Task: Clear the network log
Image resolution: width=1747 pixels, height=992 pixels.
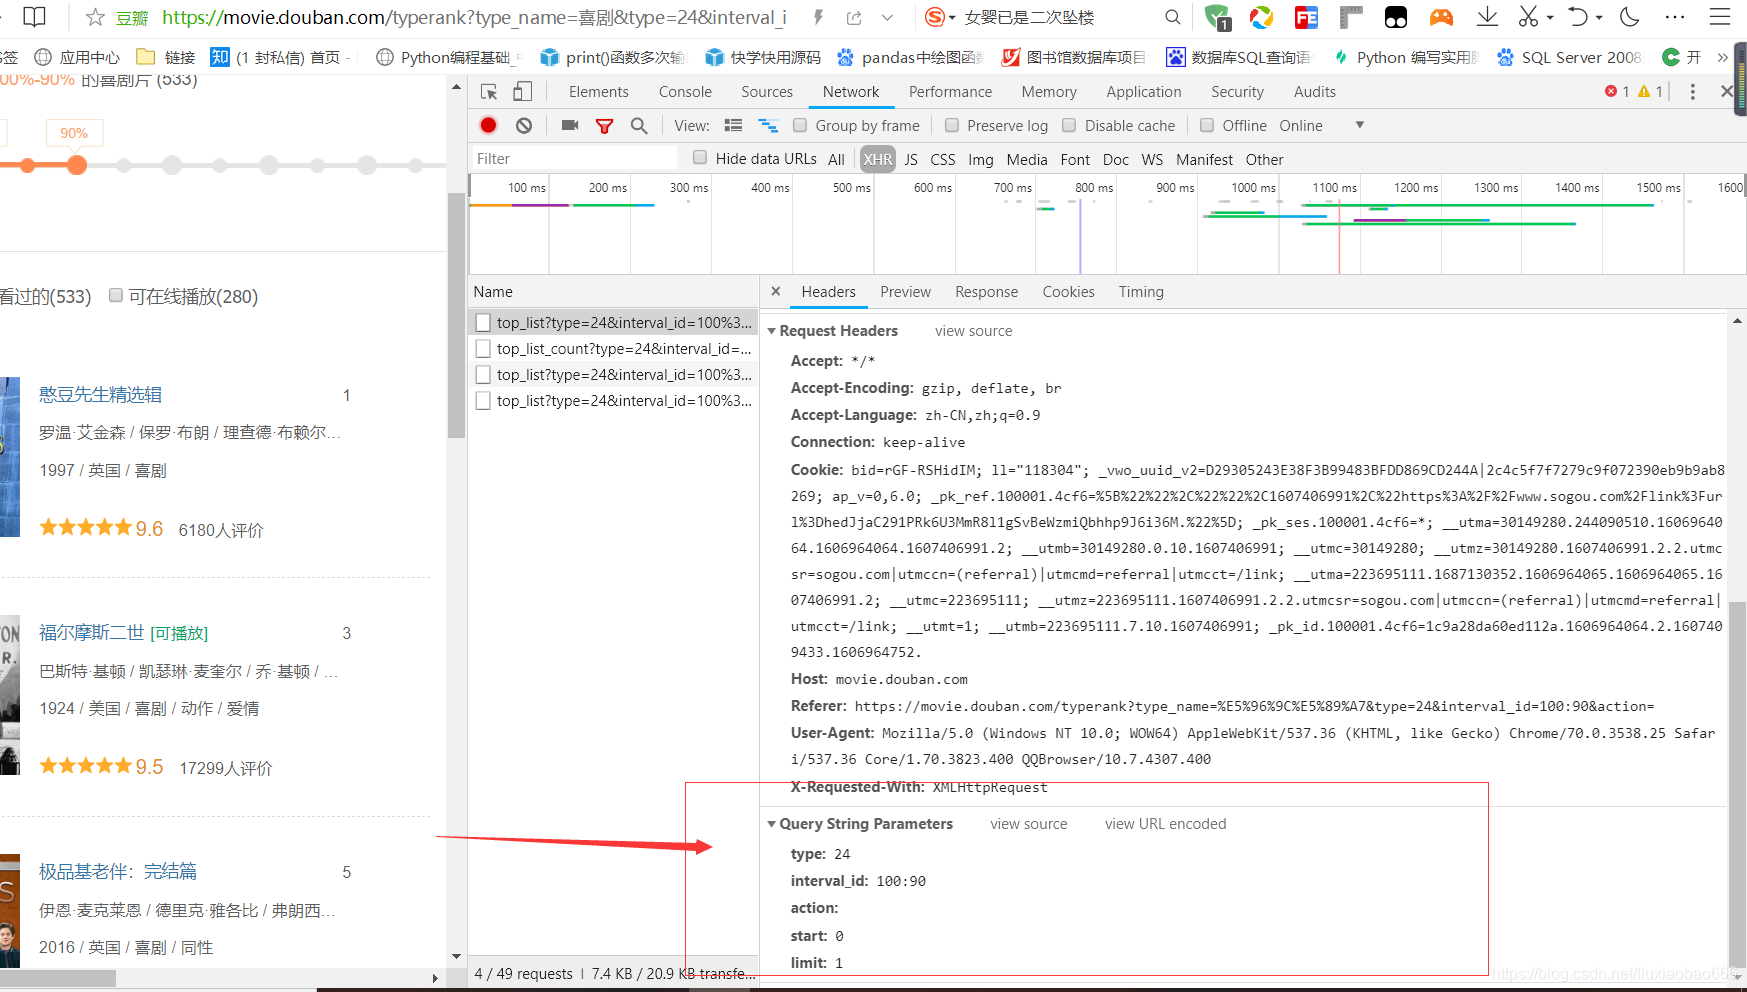Action: pos(524,125)
